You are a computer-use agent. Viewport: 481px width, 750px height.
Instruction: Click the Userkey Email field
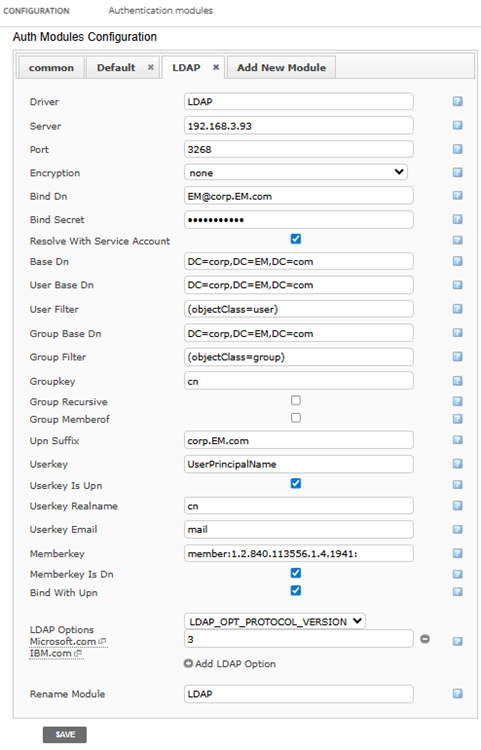coord(299,529)
